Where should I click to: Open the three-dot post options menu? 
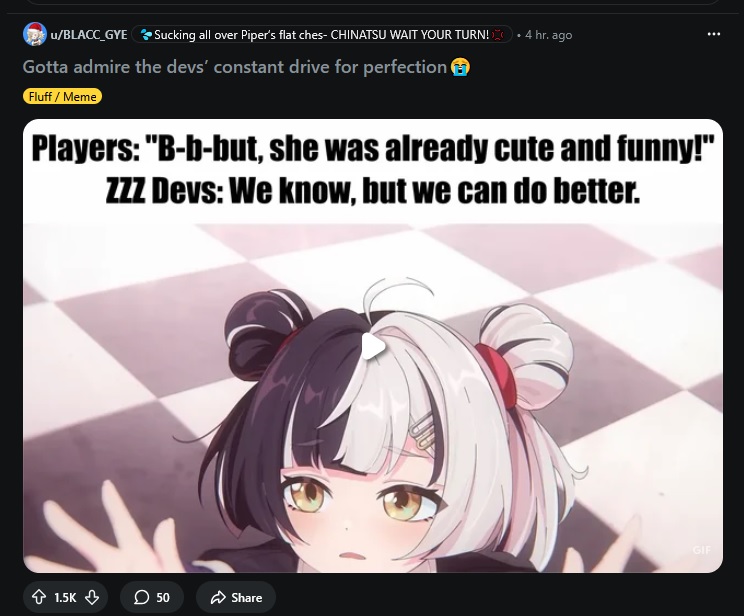click(714, 34)
